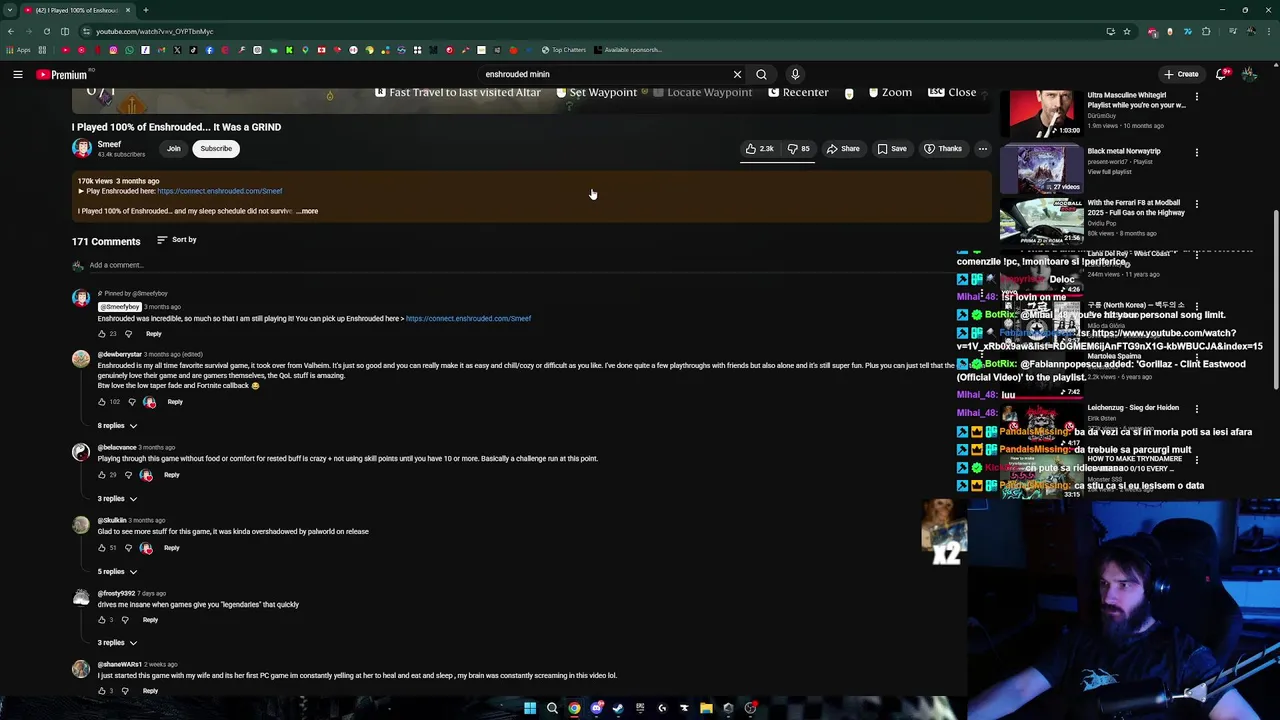Viewport: 1280px width, 720px height.
Task: Expand description with ...more
Action: [x=308, y=211]
